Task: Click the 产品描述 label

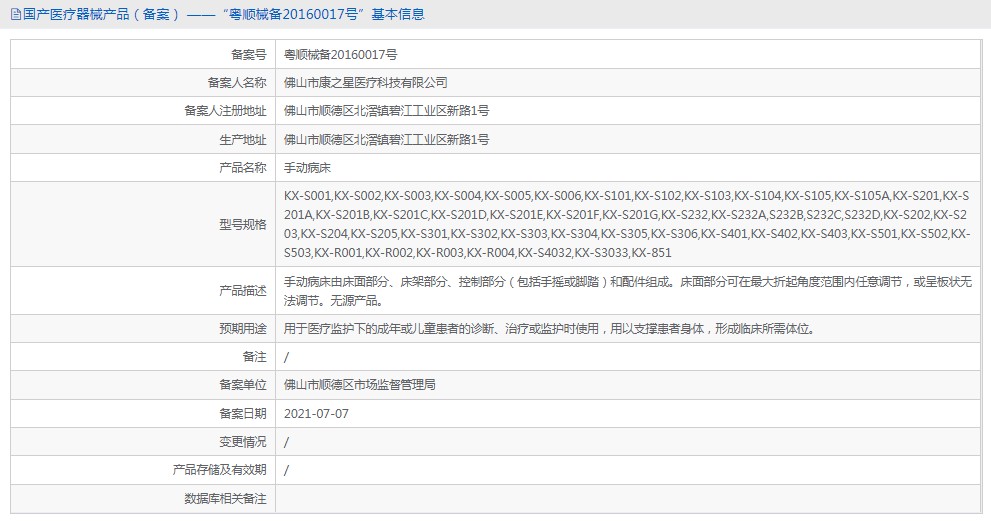Action: tap(243, 291)
